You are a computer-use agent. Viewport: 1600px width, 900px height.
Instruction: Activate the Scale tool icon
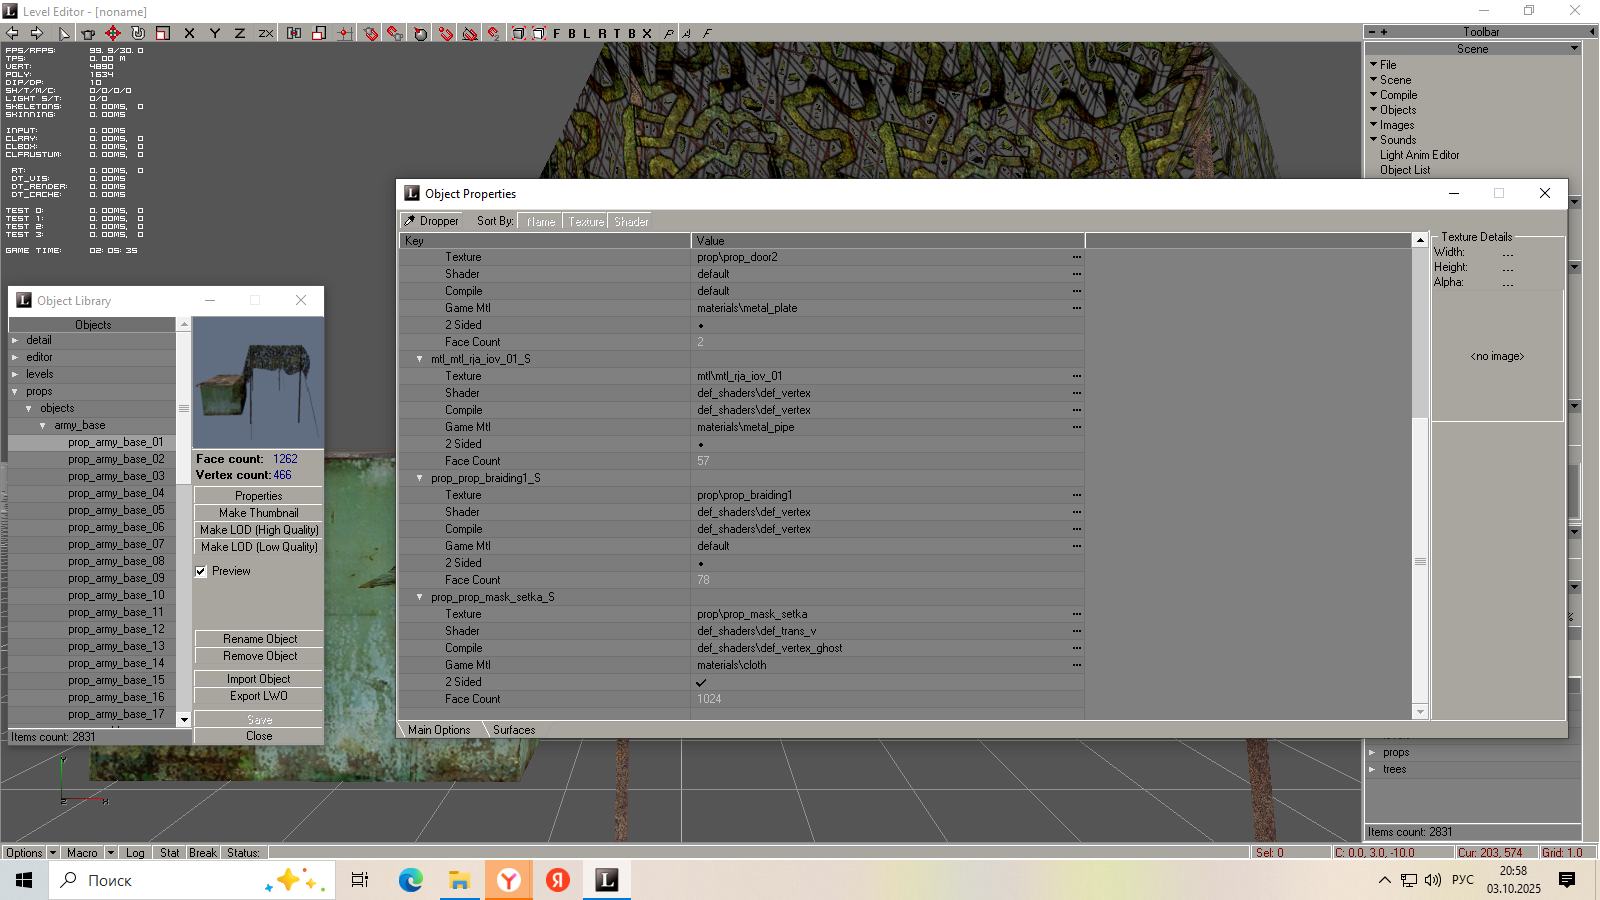click(x=163, y=33)
